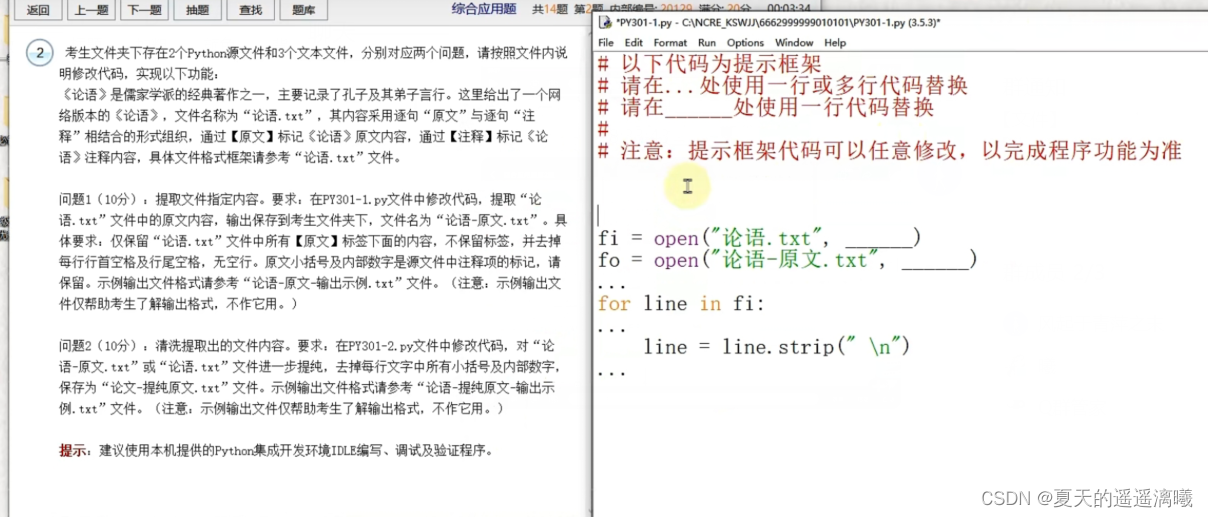Image resolution: width=1208 pixels, height=517 pixels.
Task: Open the Options menu in IDLE
Action: point(745,43)
